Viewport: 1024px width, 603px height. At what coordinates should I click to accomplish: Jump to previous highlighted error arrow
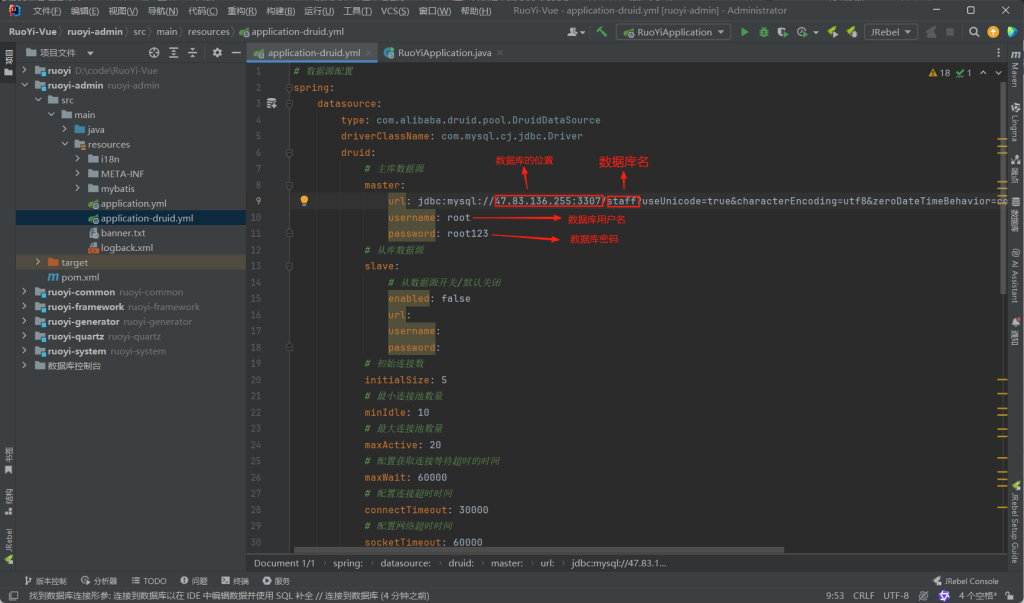pyautogui.click(x=983, y=73)
